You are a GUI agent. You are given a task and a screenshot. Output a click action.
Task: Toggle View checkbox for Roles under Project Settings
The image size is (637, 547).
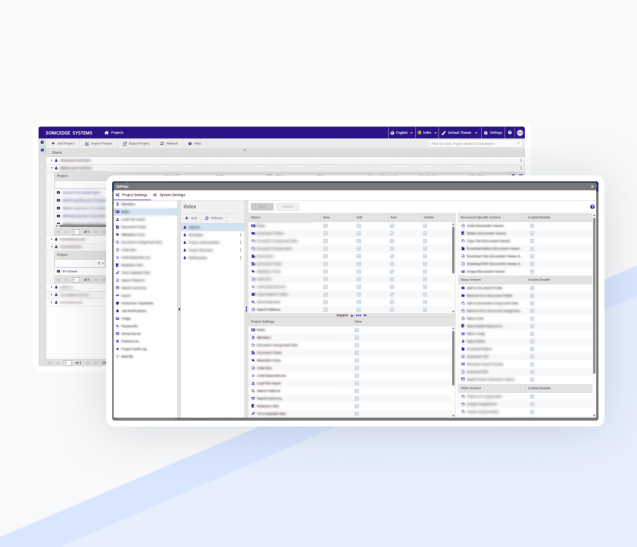(357, 330)
